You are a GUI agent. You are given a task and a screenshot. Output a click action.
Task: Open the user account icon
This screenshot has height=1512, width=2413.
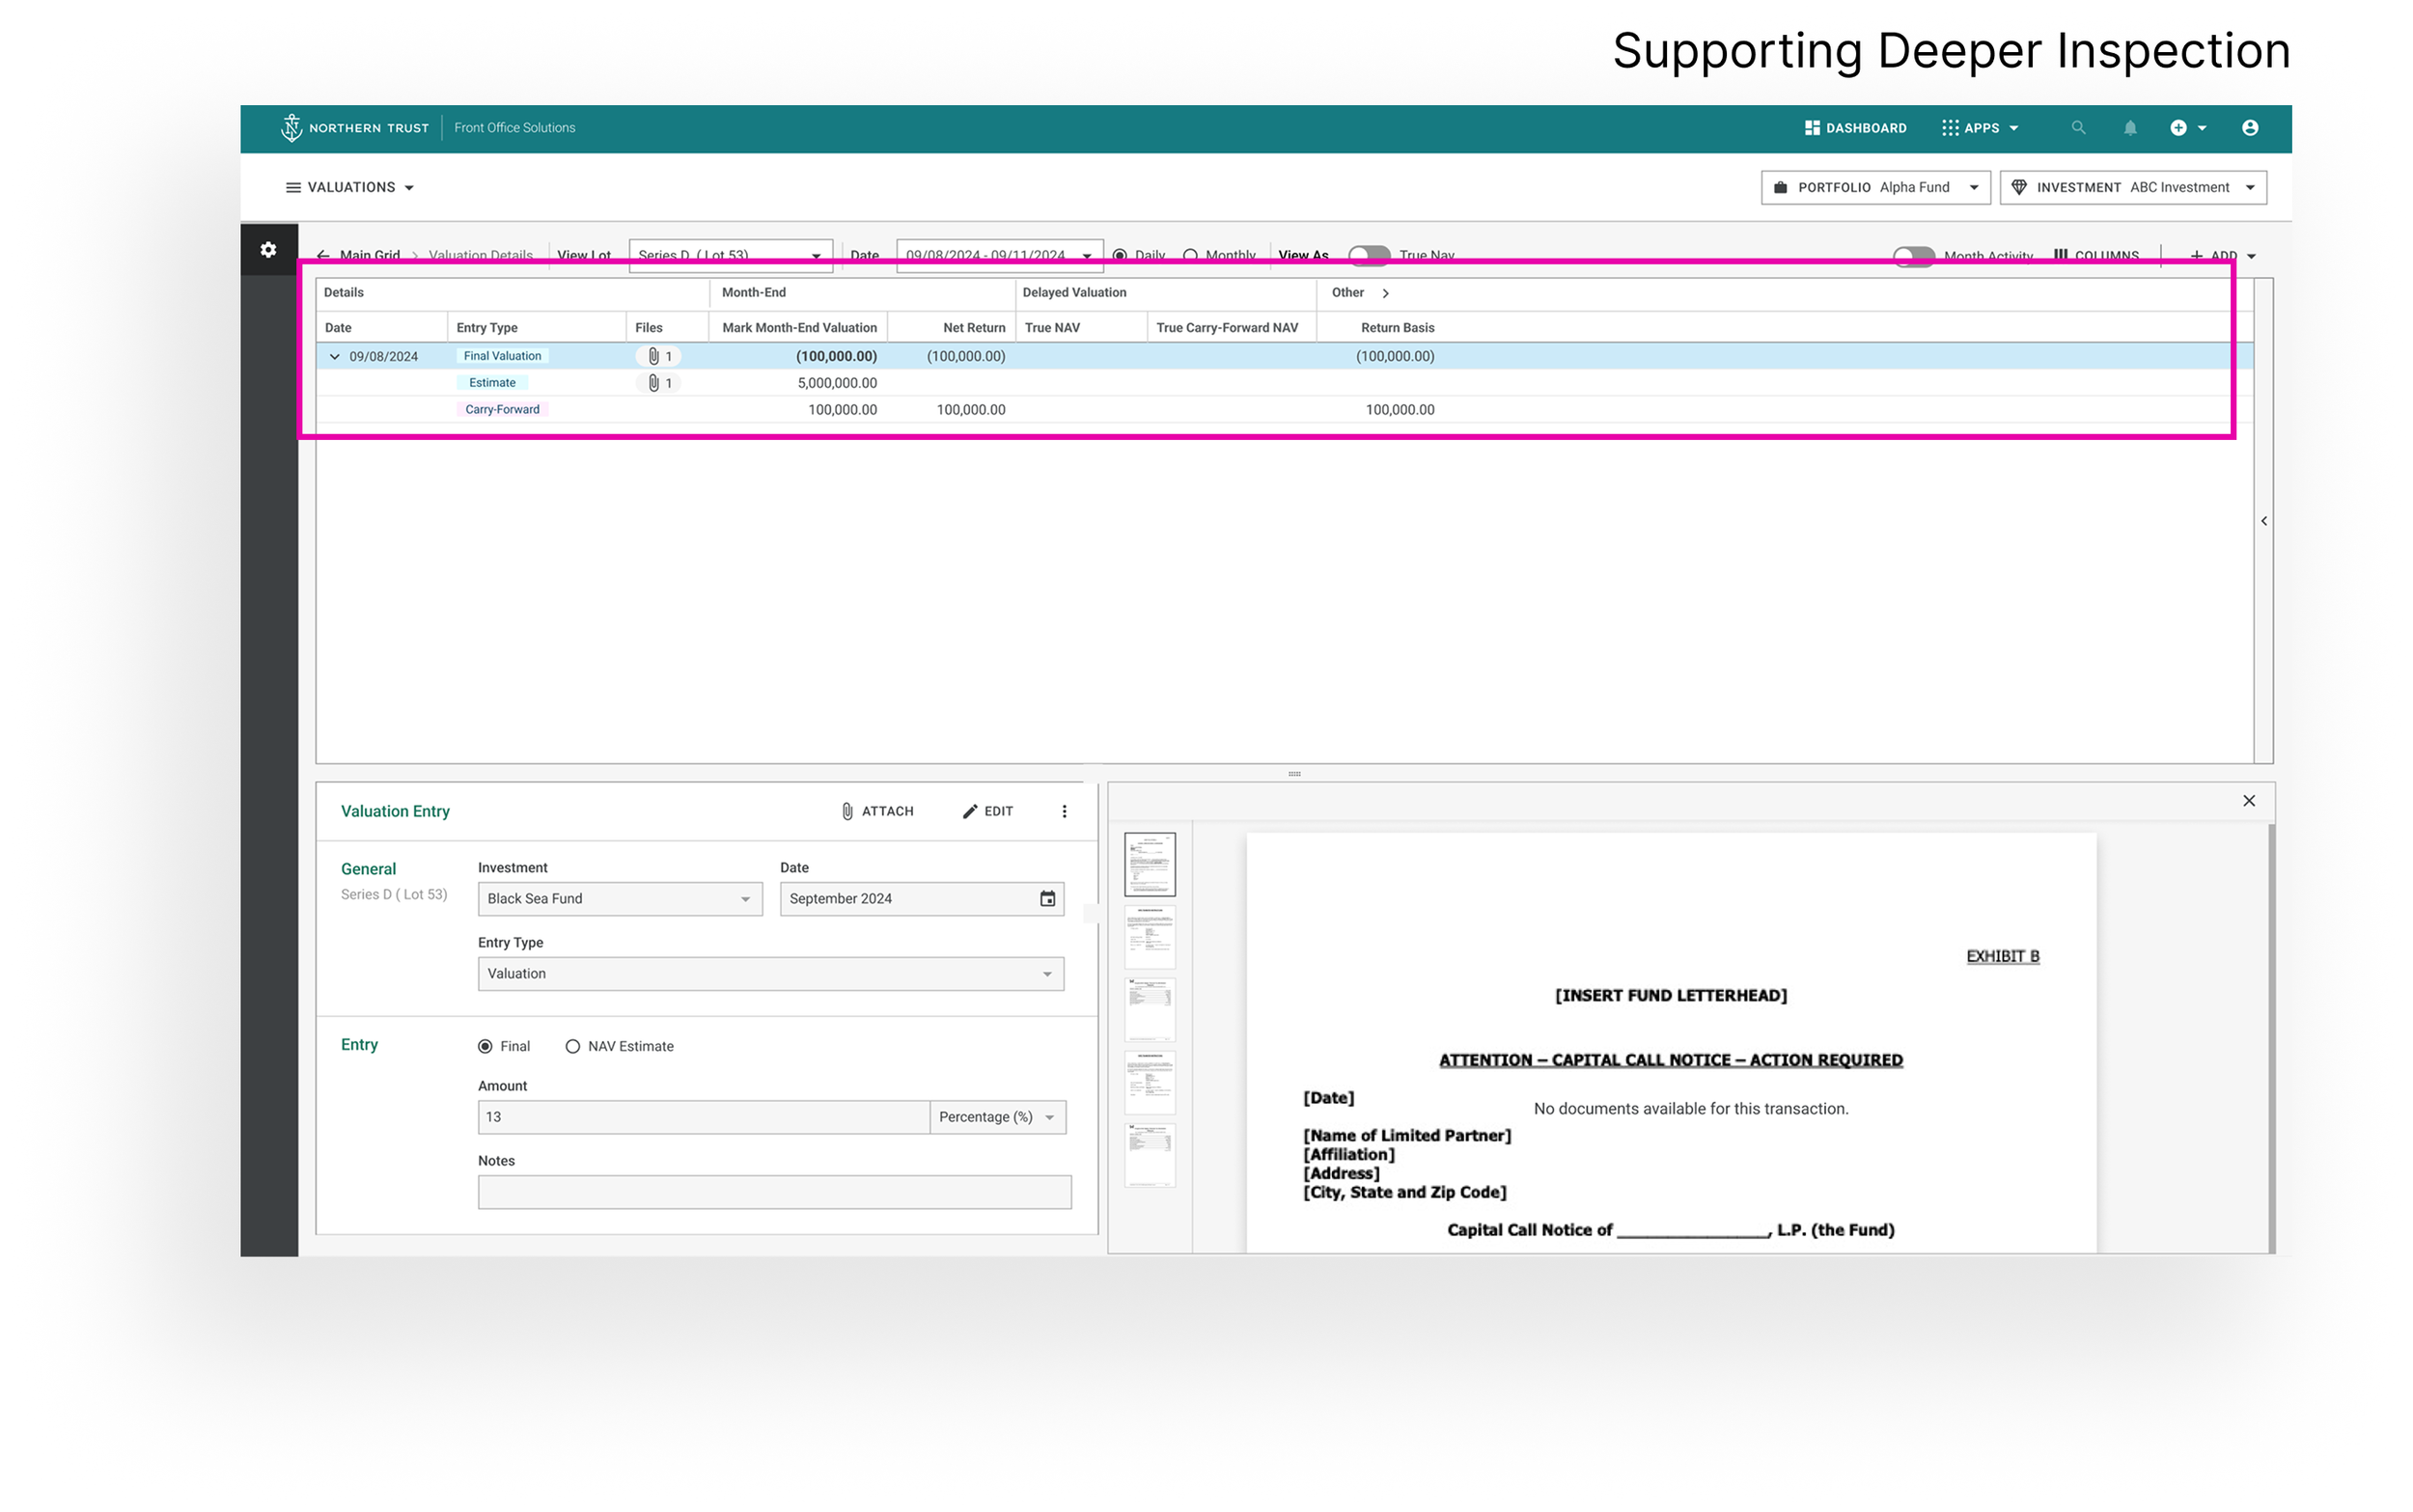(x=2249, y=128)
